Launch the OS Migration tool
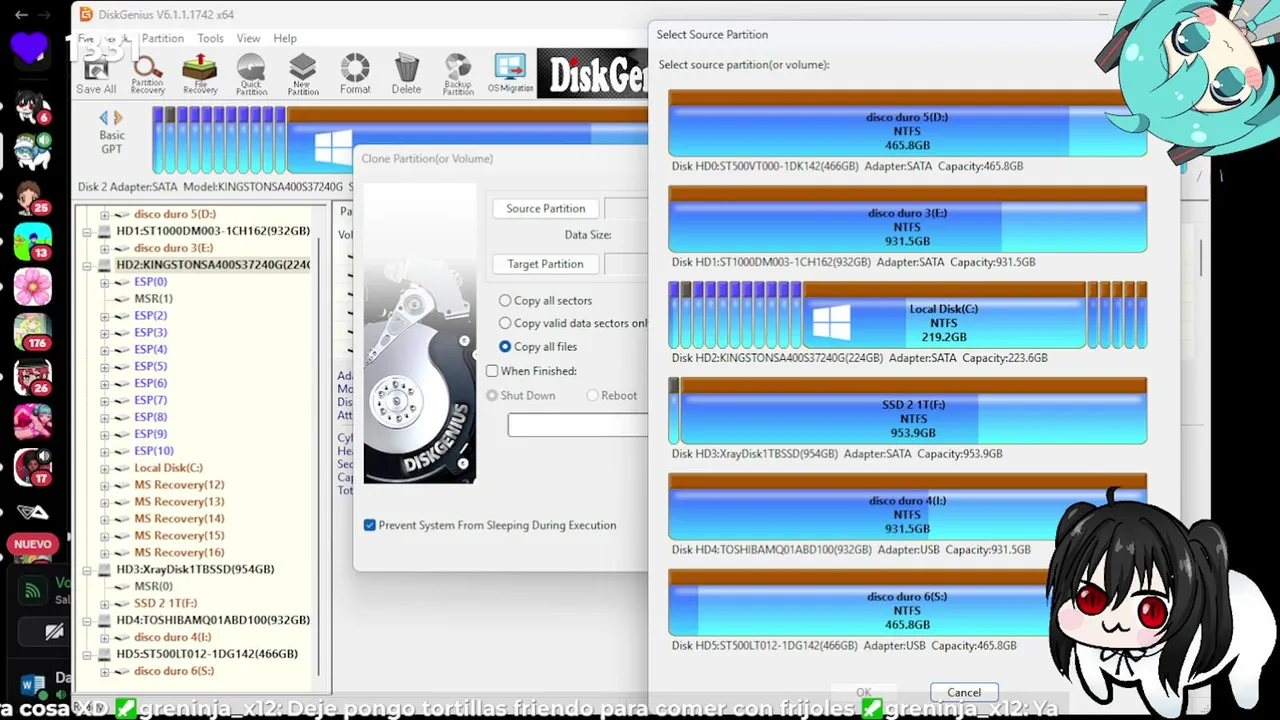Image resolution: width=1280 pixels, height=720 pixels. tap(510, 74)
